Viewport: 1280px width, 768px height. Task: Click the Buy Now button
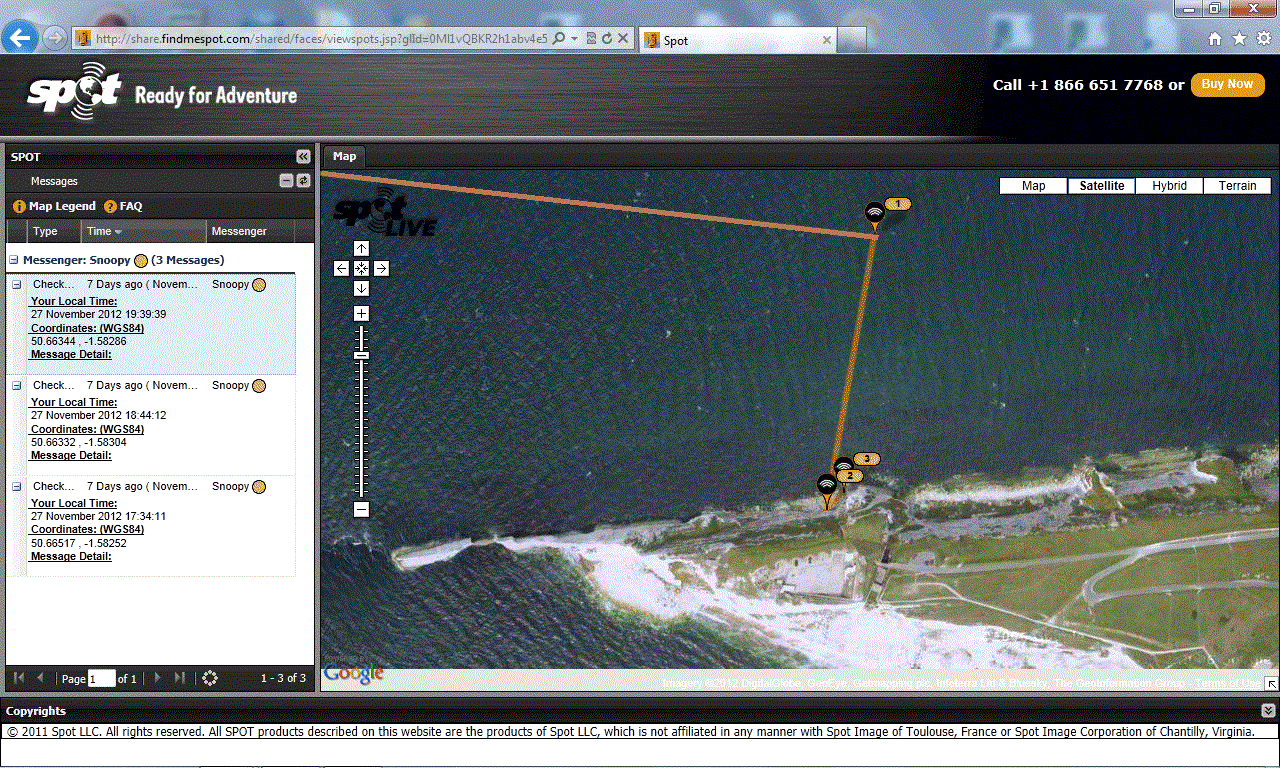coord(1226,85)
